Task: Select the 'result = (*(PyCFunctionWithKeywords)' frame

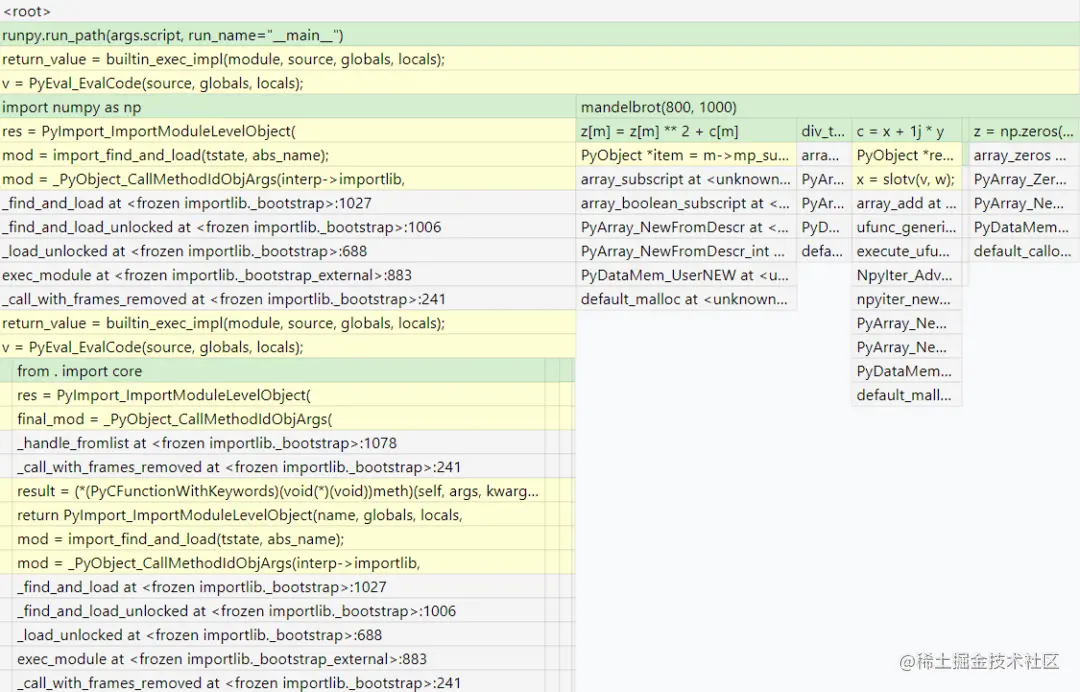Action: tap(278, 491)
